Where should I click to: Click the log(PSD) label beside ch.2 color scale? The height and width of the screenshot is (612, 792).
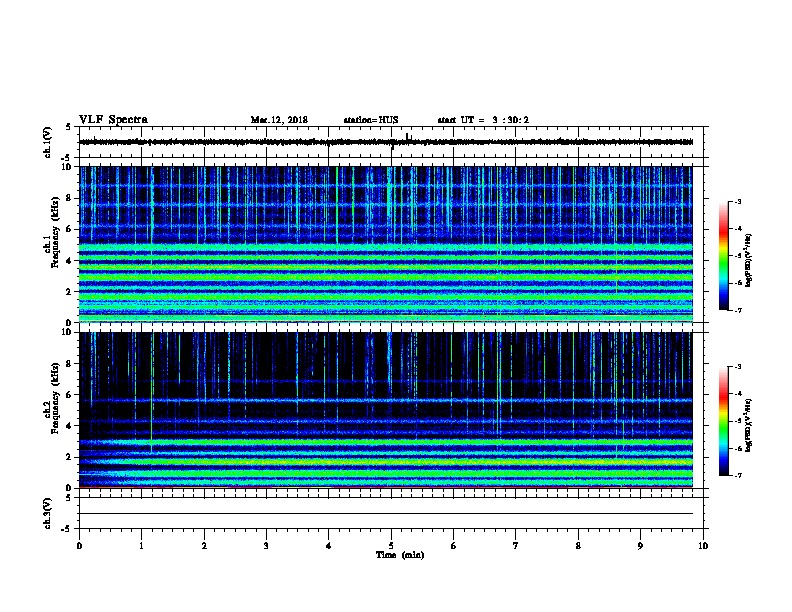tap(748, 425)
